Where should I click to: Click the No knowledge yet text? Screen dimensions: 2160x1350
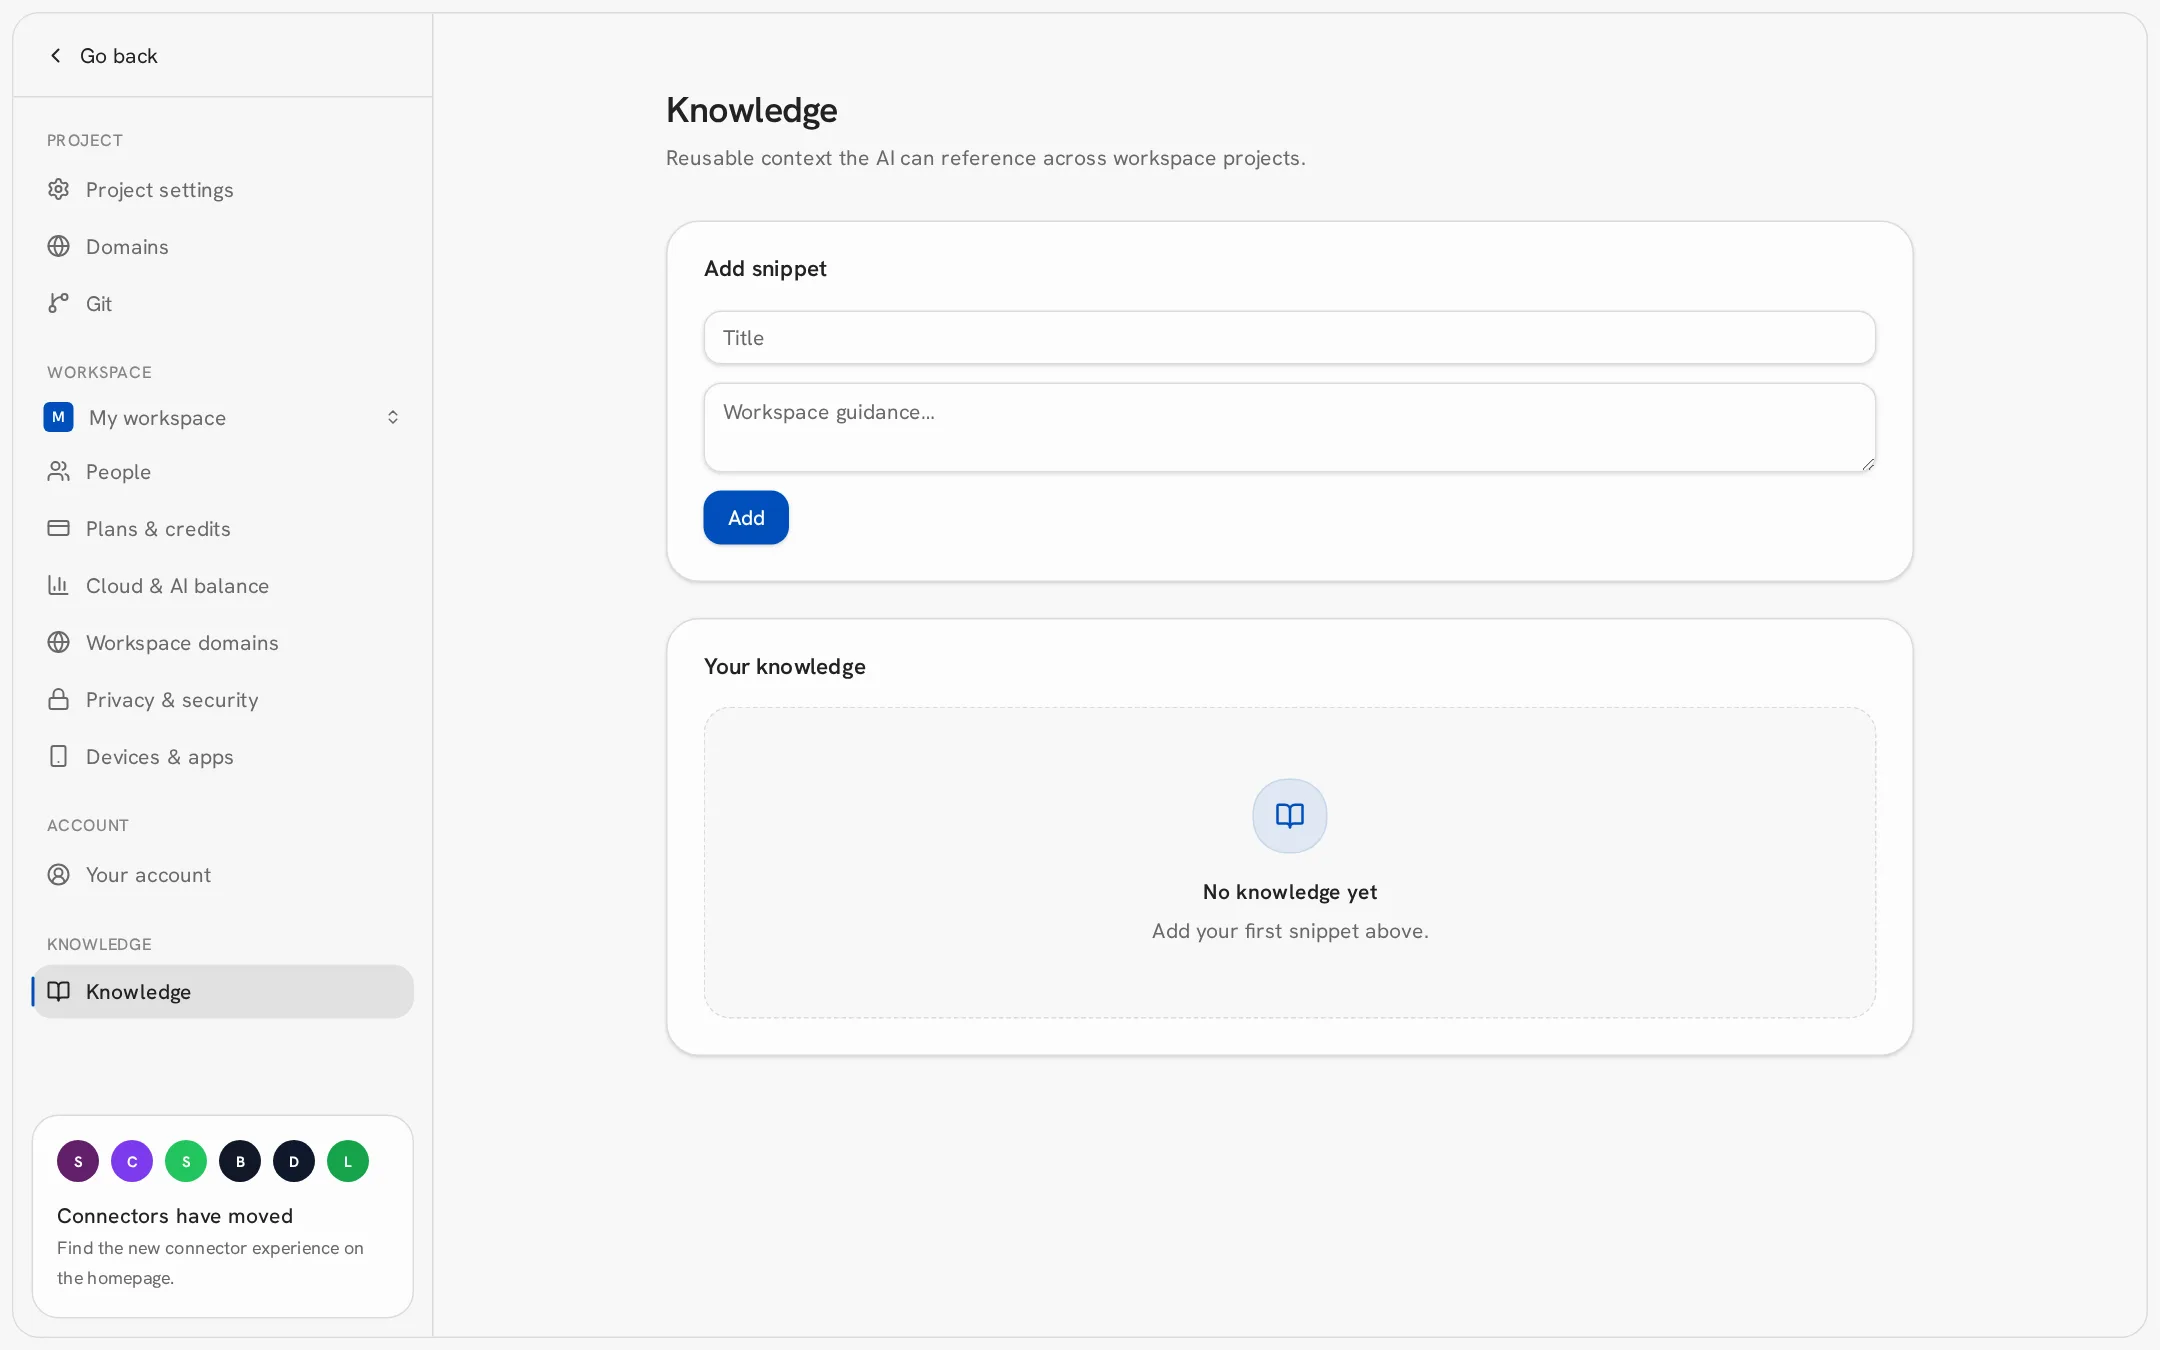[x=1290, y=891]
